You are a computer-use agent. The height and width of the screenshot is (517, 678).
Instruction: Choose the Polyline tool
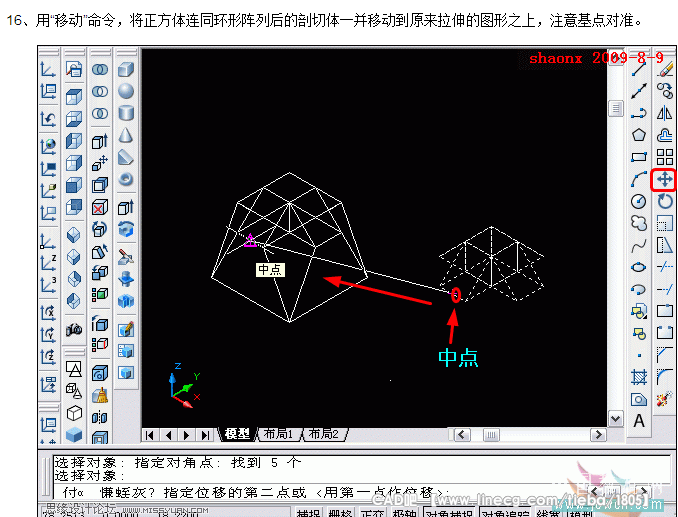tap(639, 113)
